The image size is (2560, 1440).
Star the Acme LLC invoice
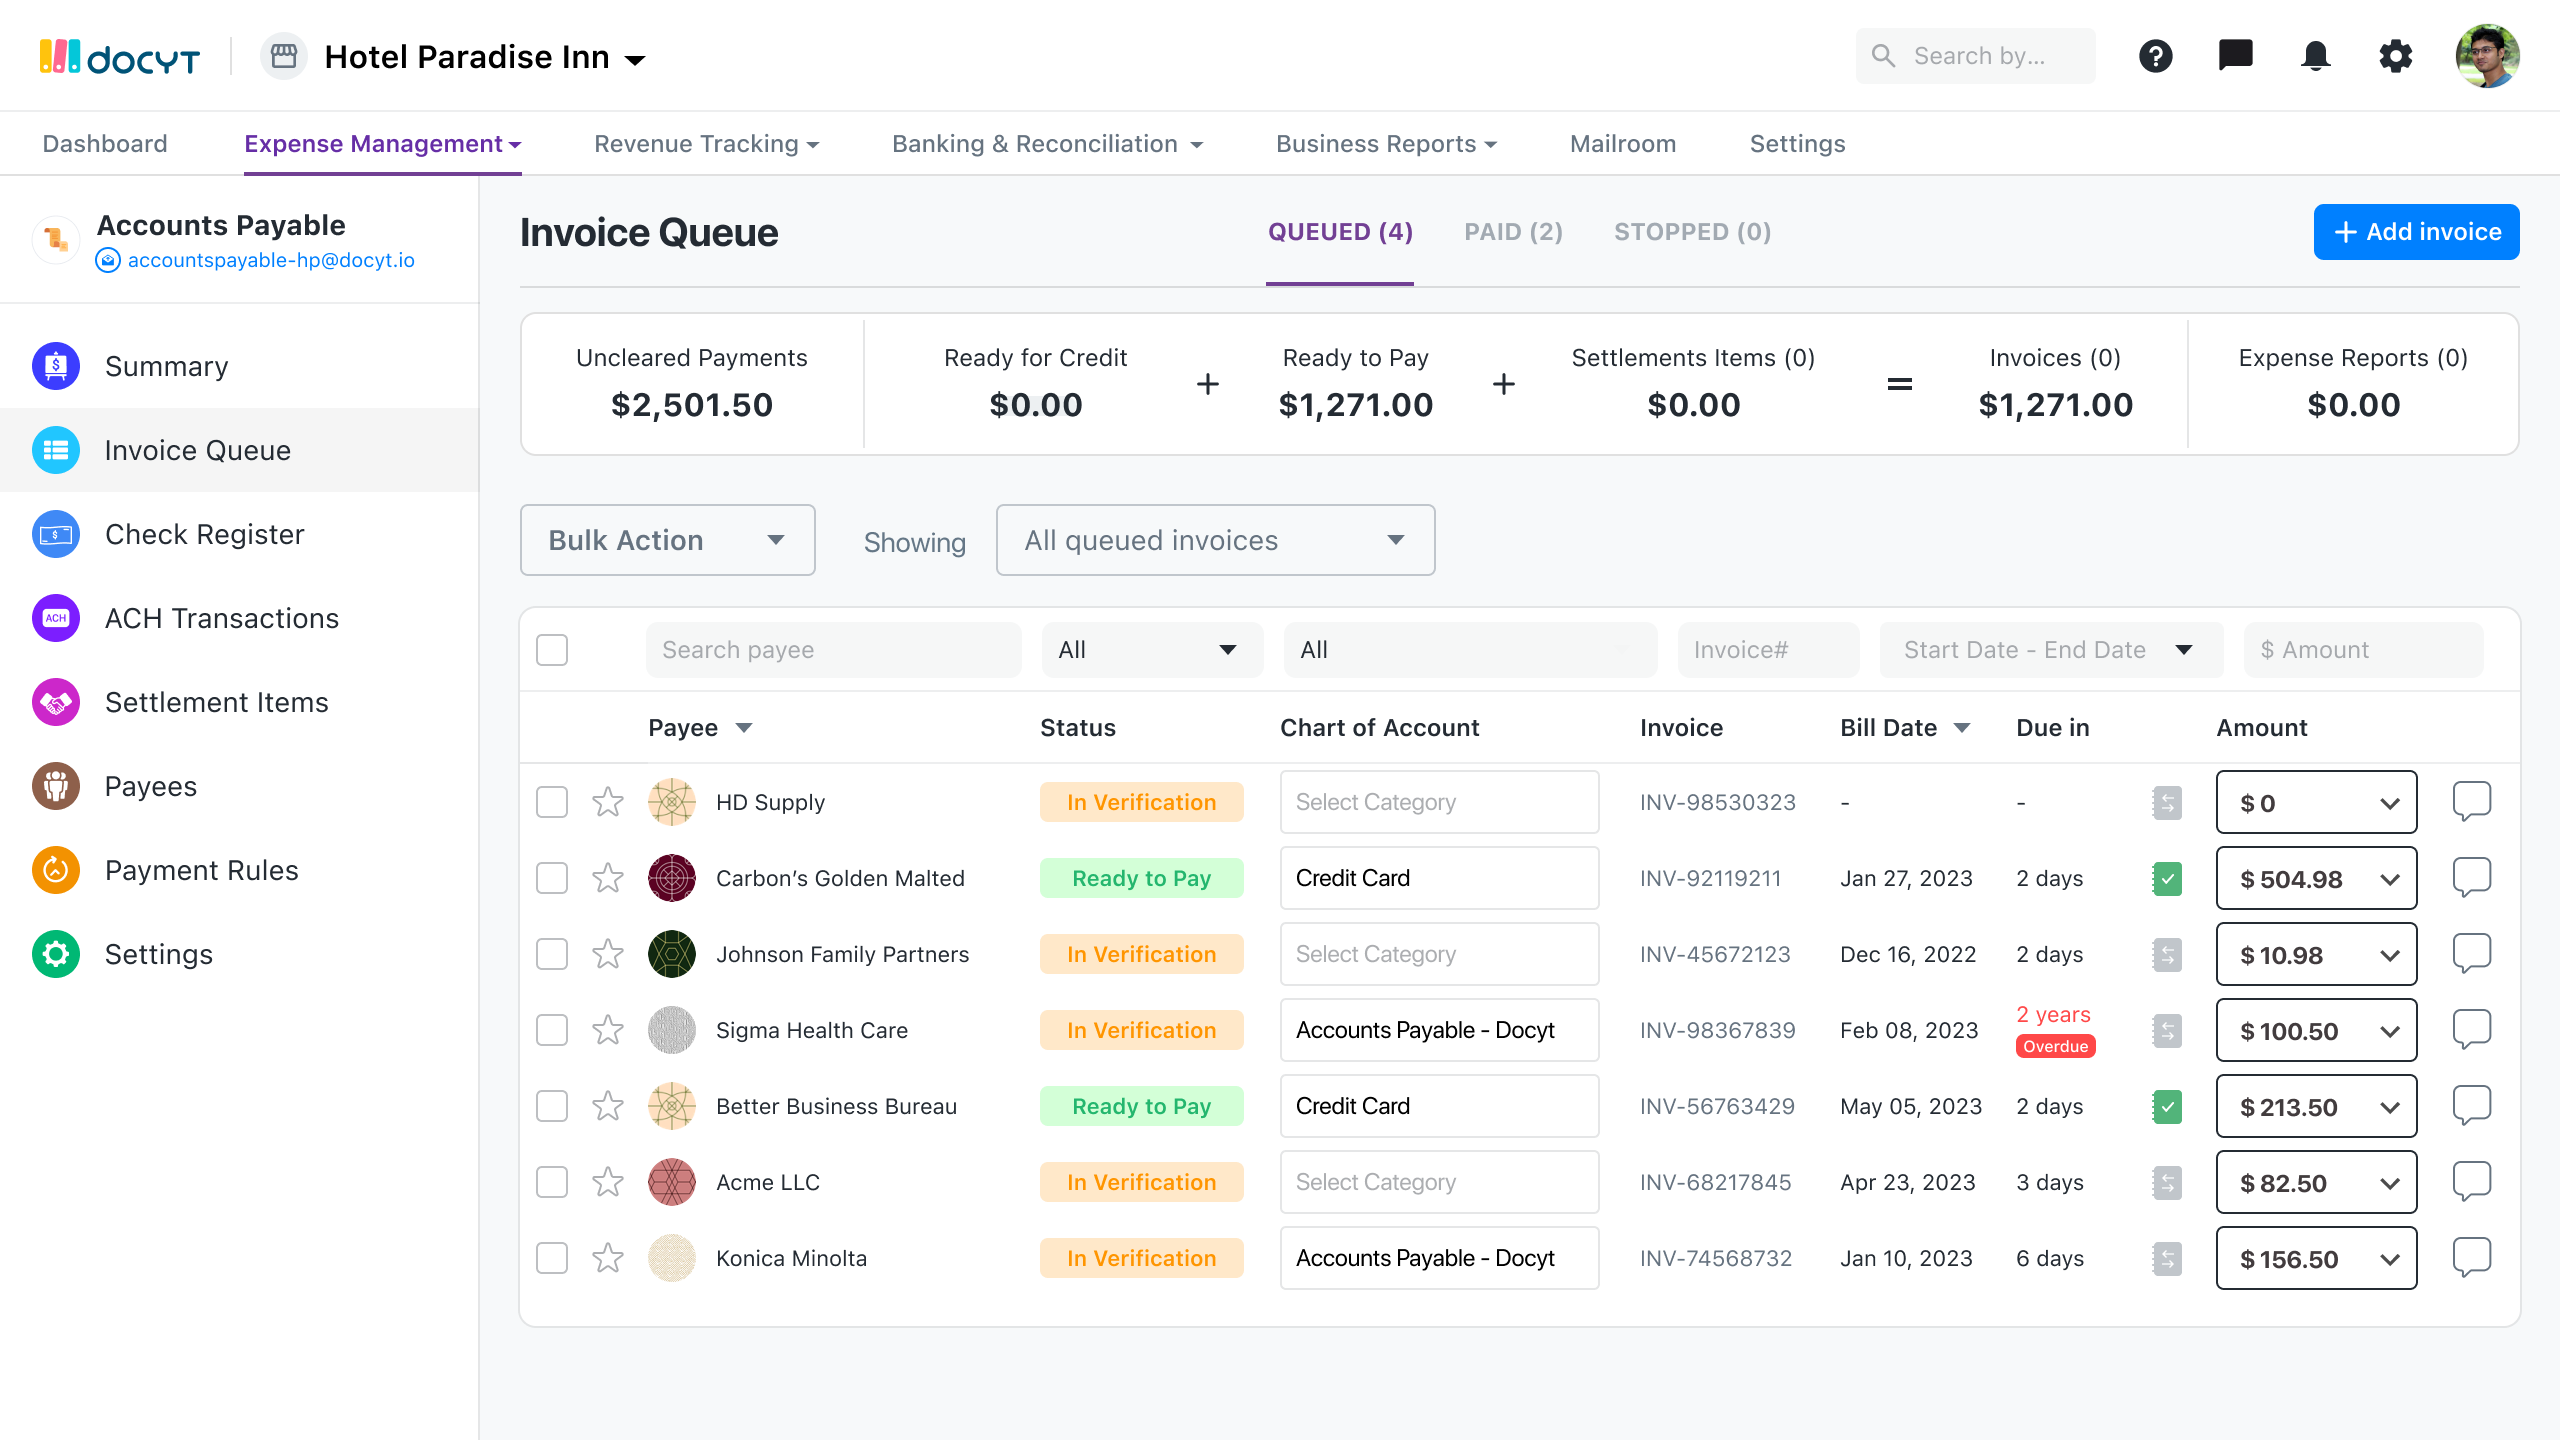(x=607, y=1182)
